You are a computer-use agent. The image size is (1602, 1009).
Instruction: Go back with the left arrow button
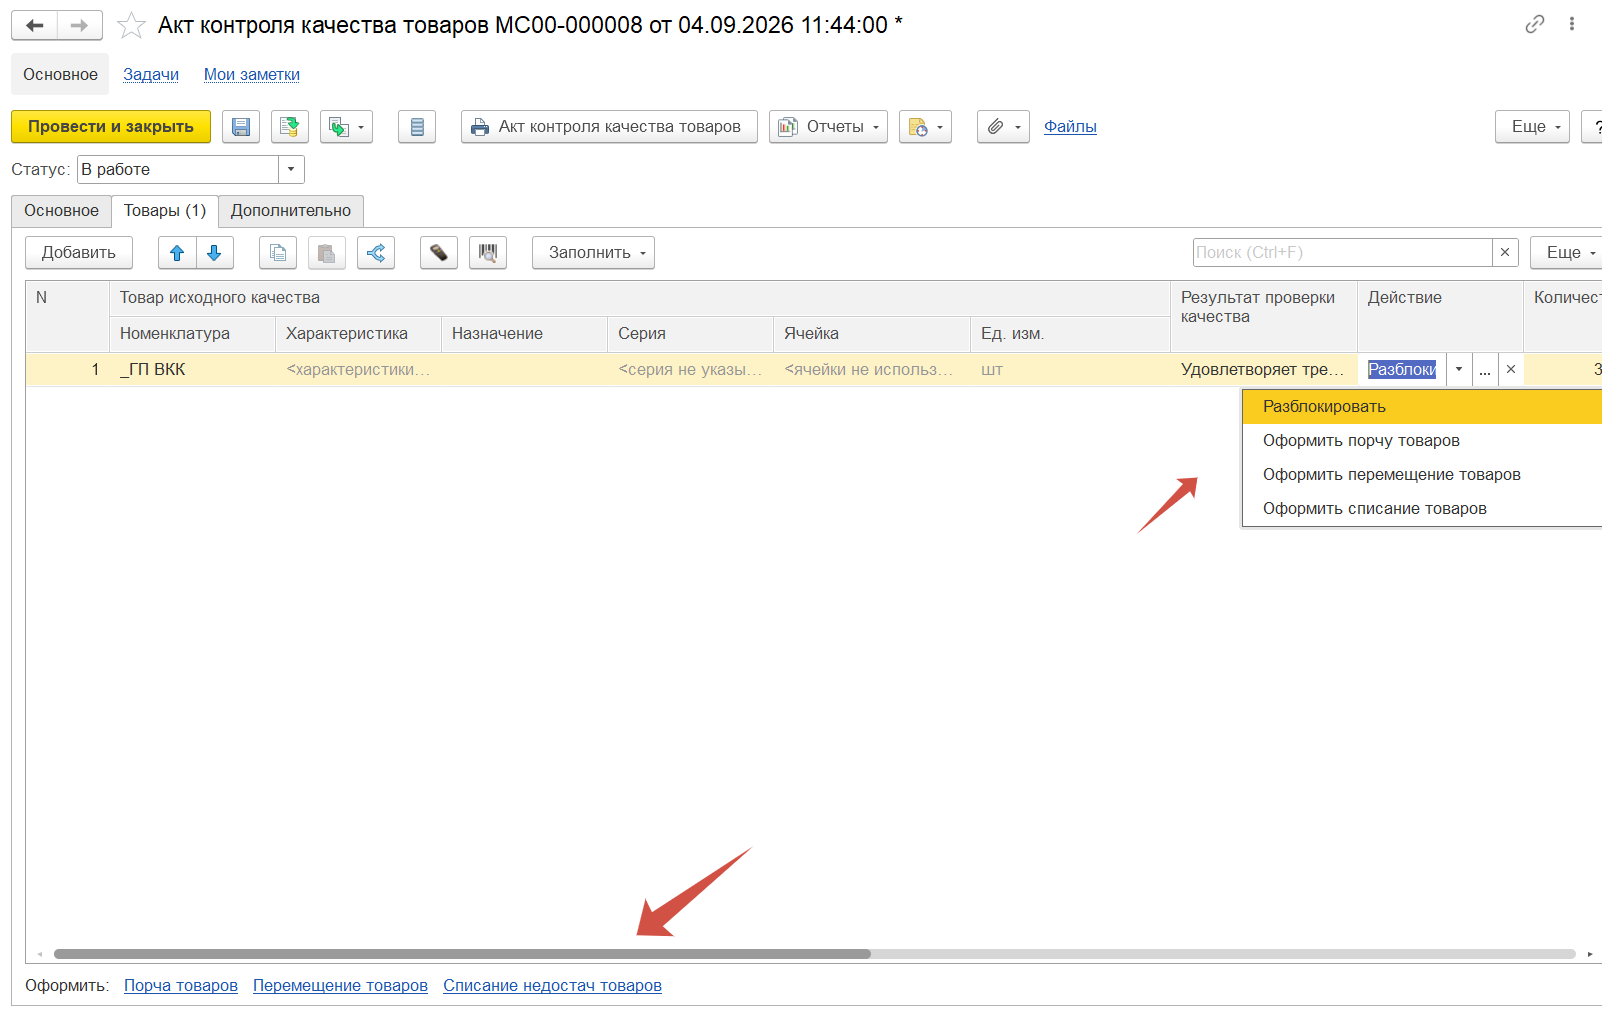coord(34,25)
